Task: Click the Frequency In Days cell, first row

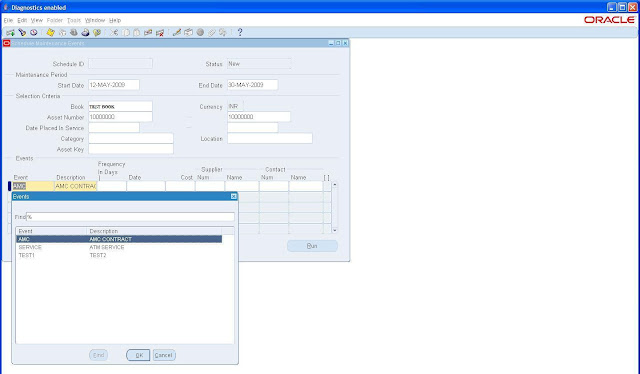Action: tap(111, 186)
